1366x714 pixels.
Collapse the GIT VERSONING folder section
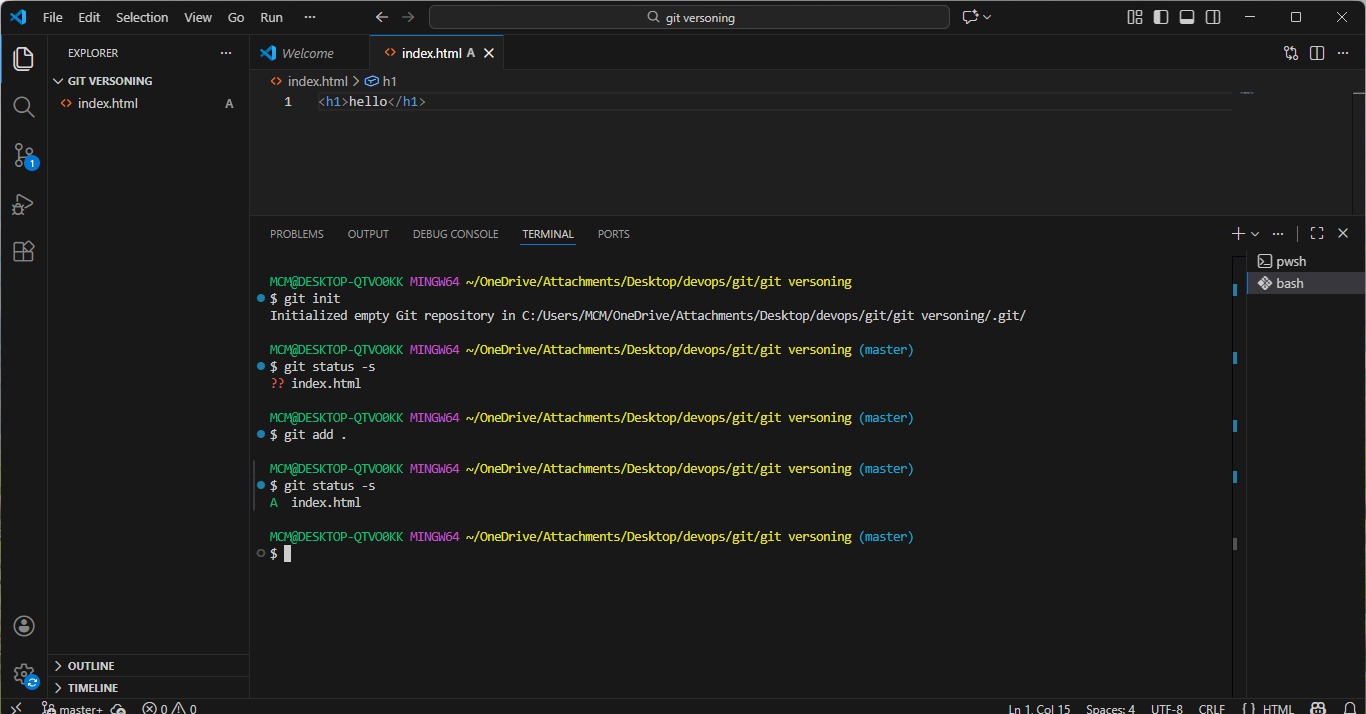point(148,81)
